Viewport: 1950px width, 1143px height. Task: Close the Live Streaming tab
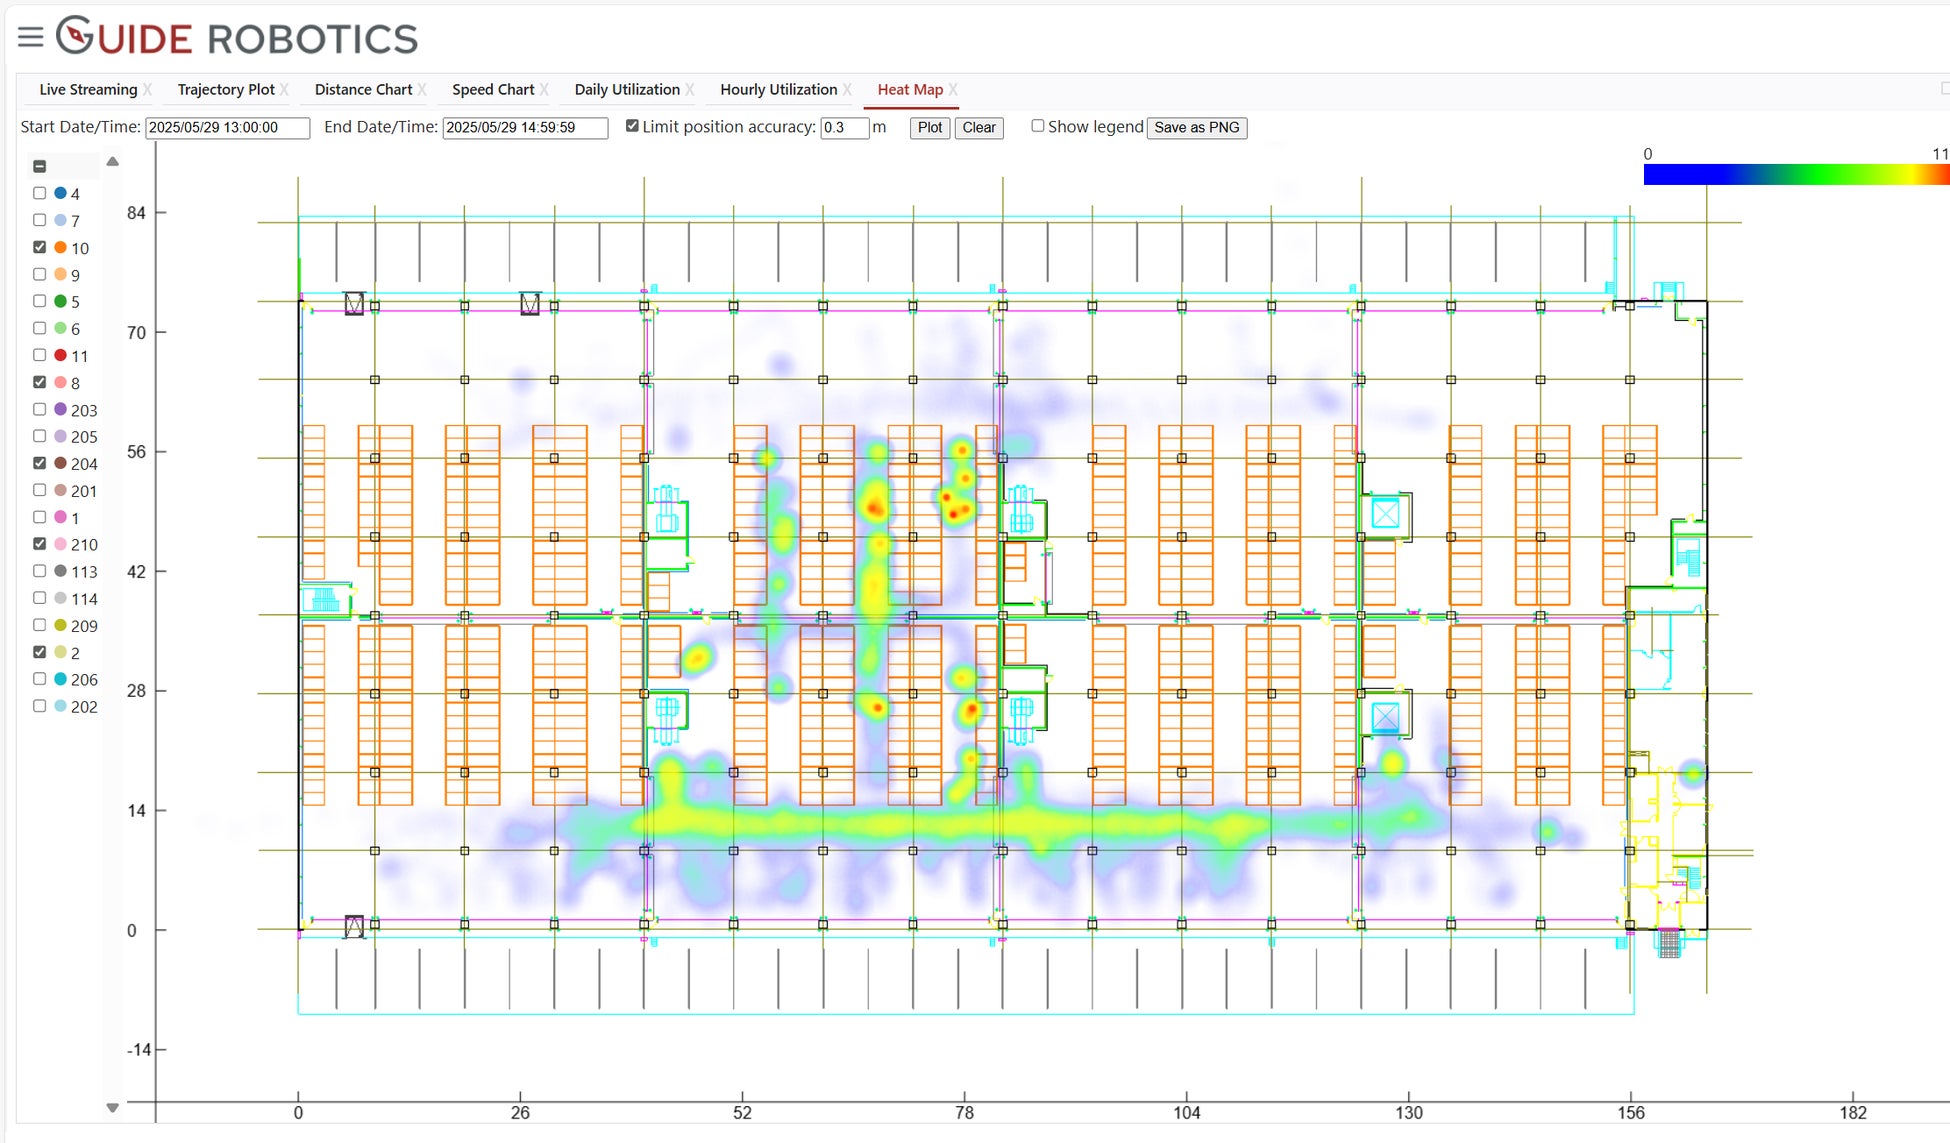[x=148, y=89]
